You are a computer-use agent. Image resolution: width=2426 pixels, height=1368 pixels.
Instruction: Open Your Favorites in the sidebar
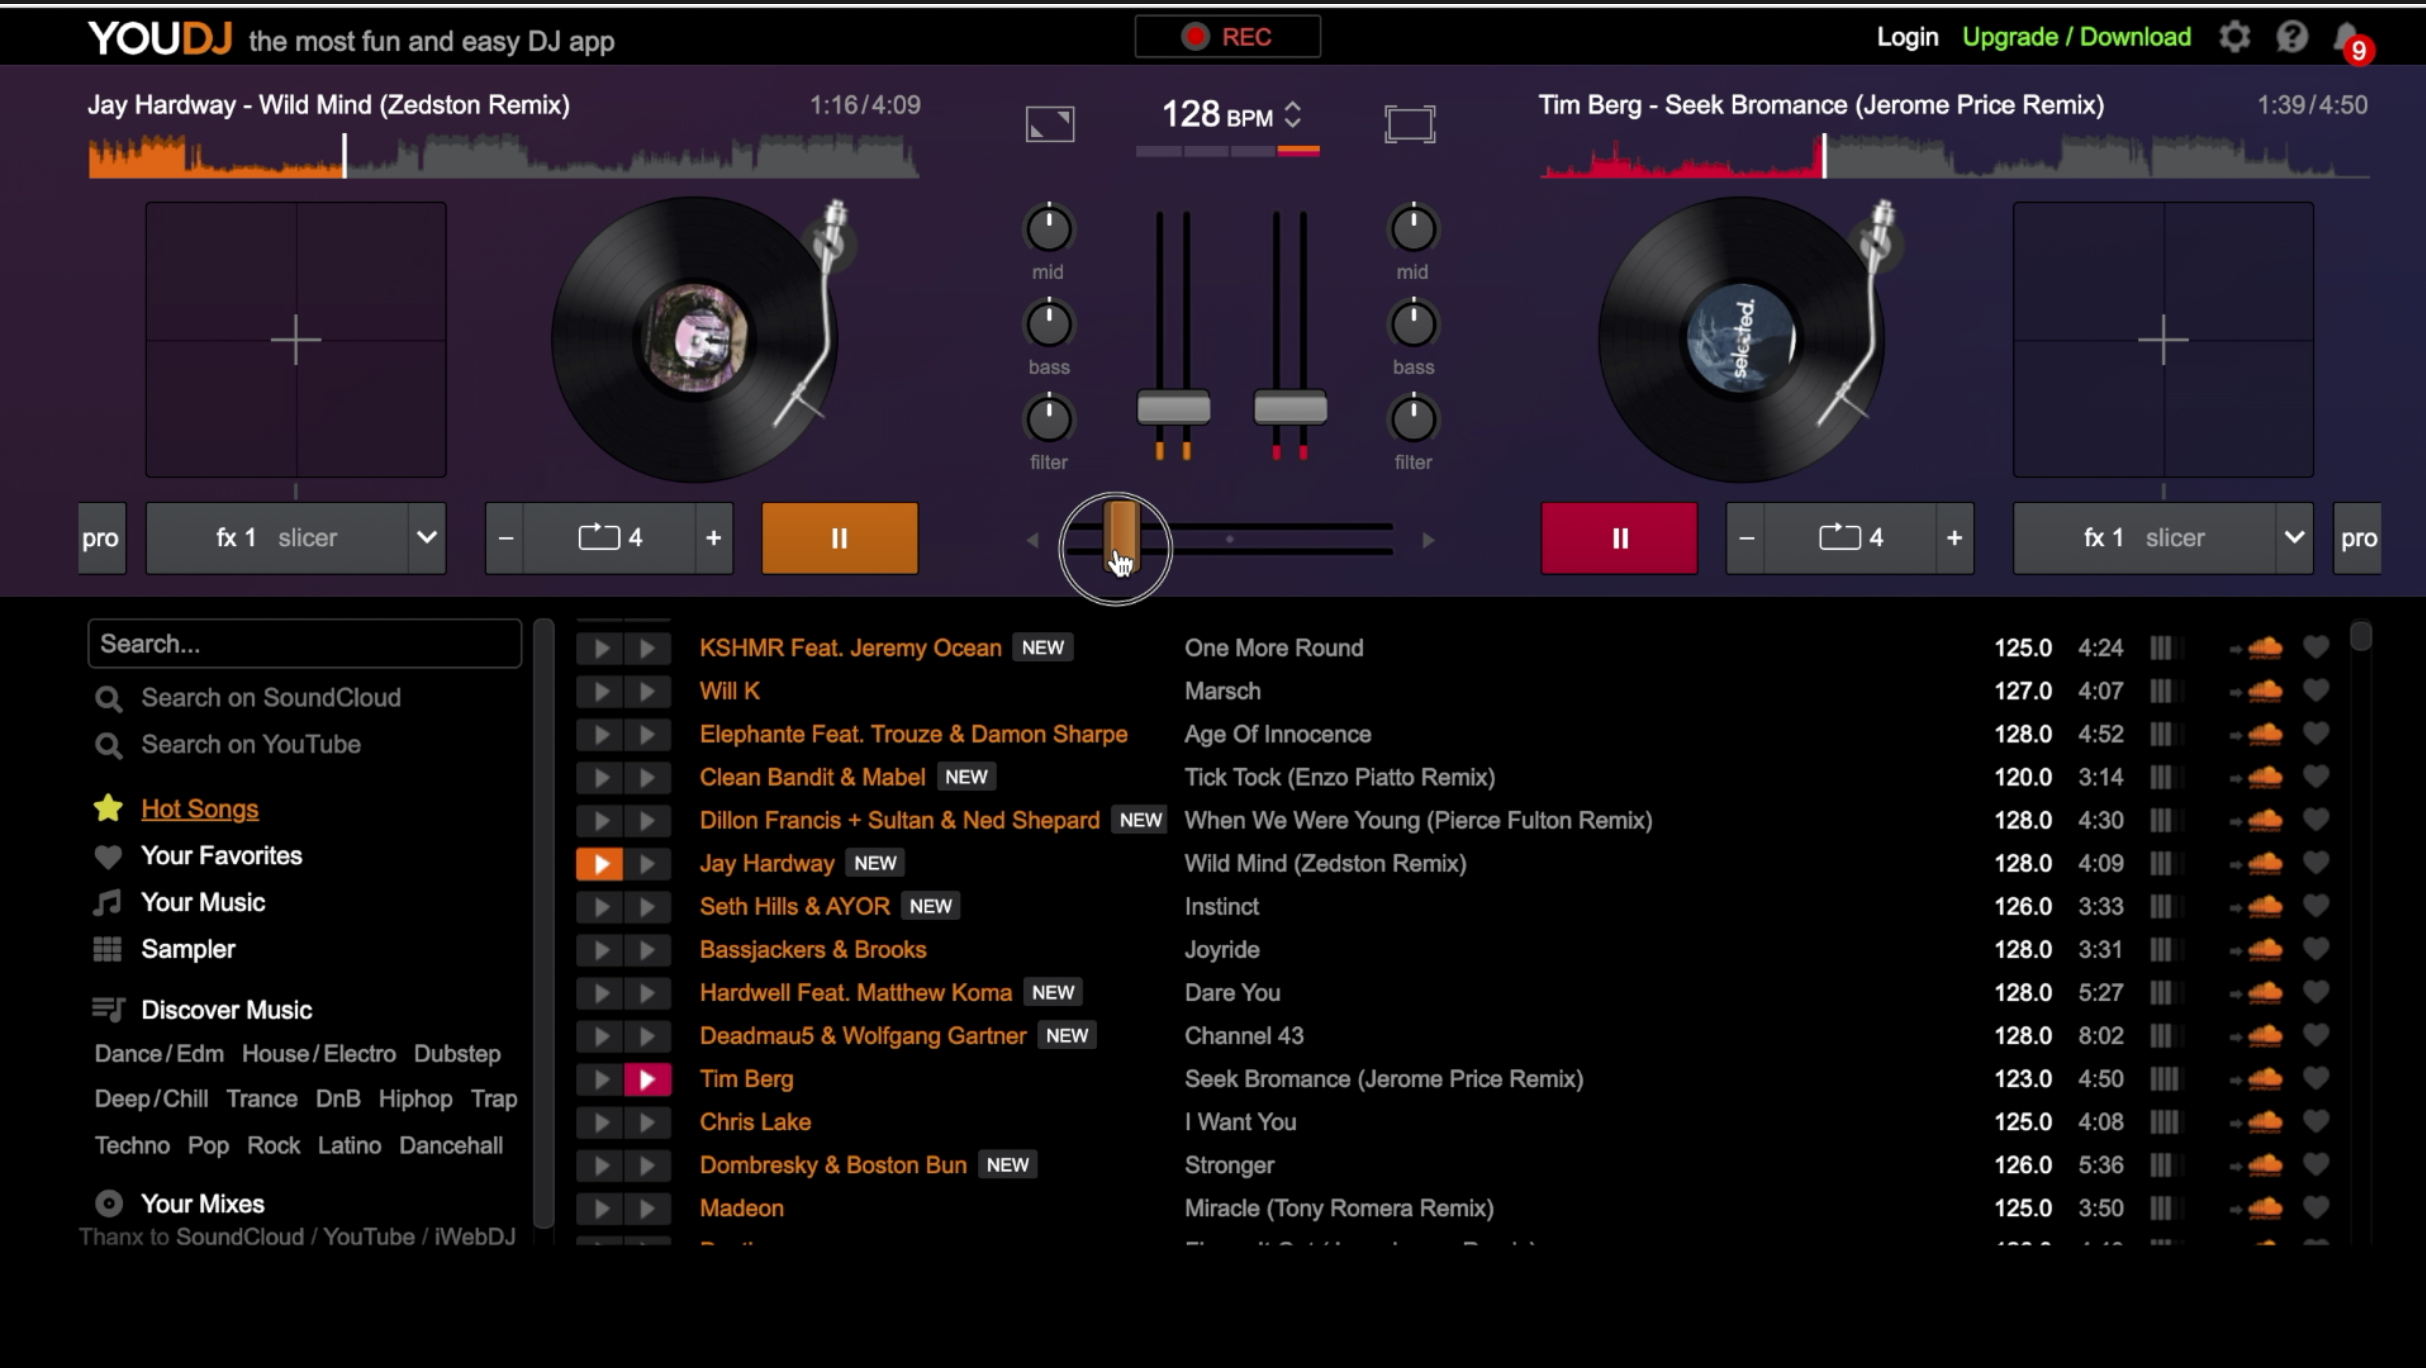coord(220,855)
